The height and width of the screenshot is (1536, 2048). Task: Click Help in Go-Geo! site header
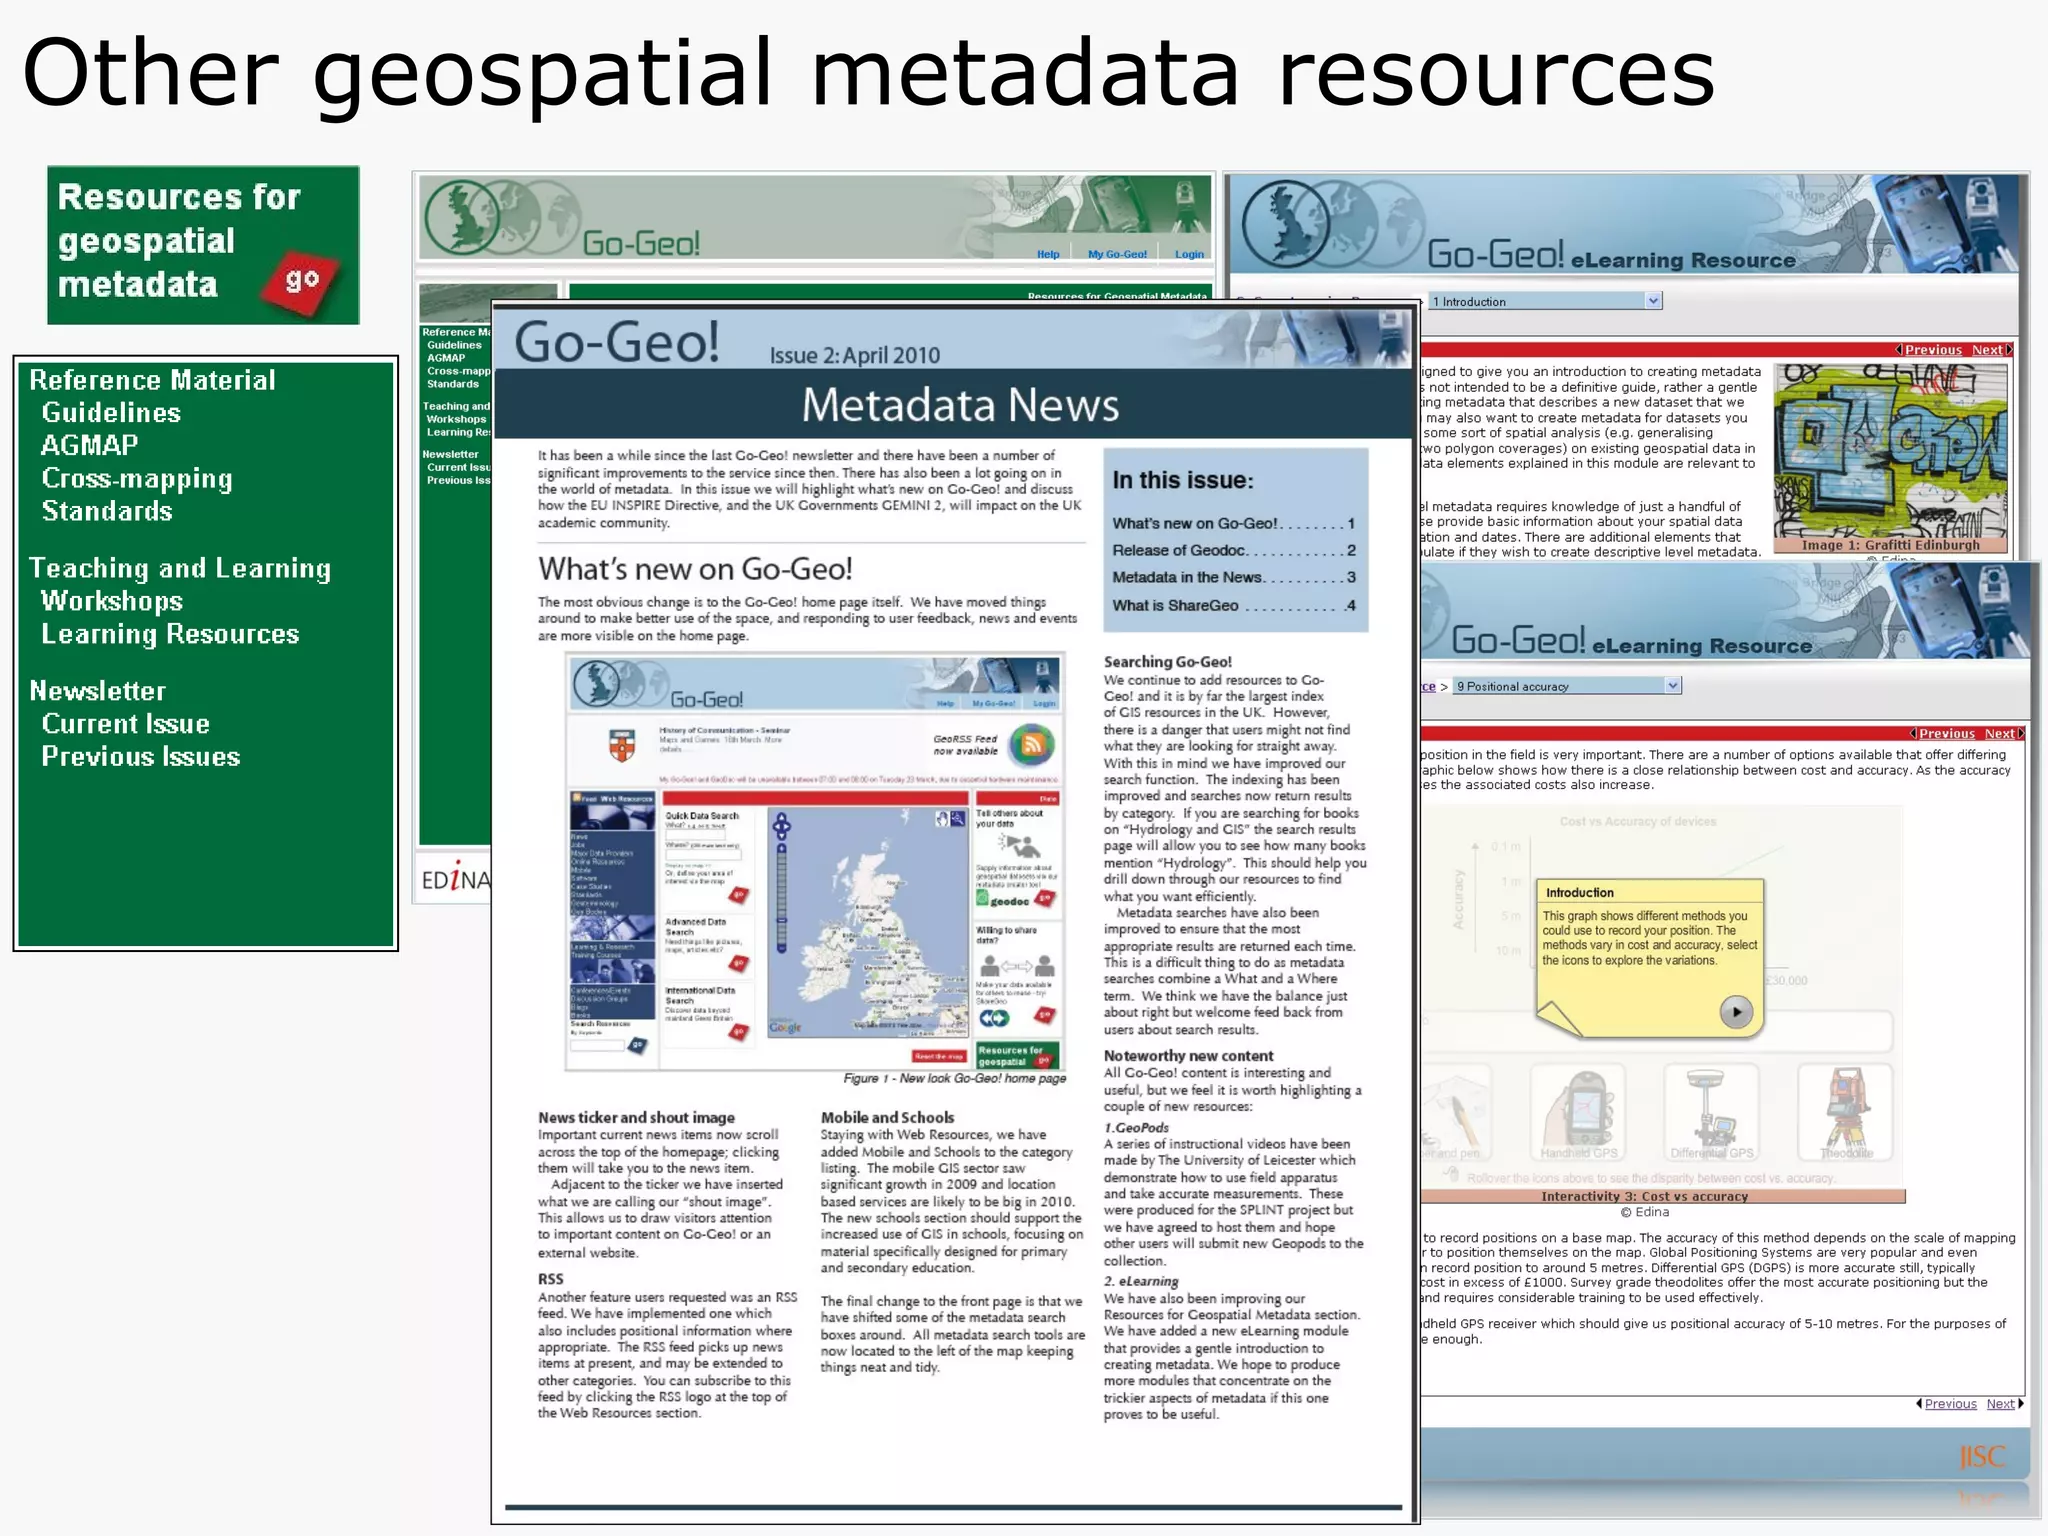pyautogui.click(x=1048, y=254)
